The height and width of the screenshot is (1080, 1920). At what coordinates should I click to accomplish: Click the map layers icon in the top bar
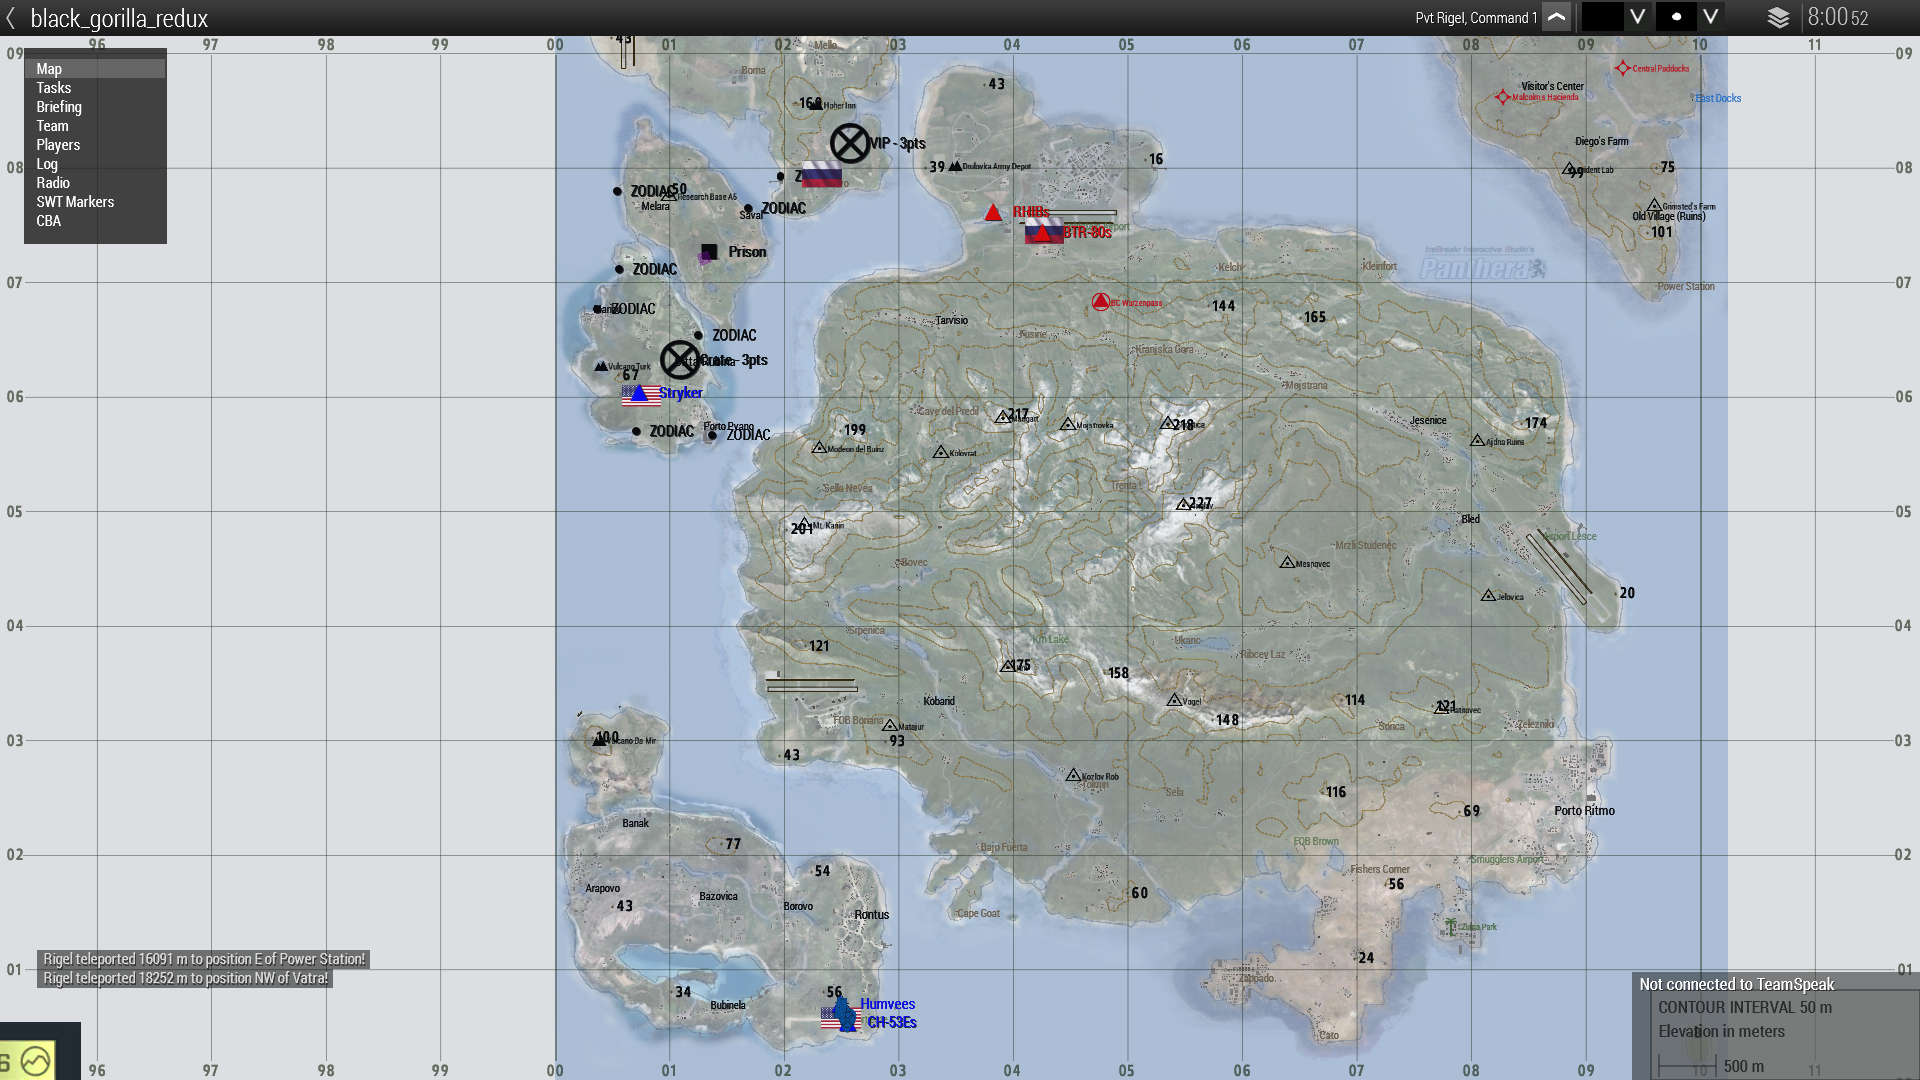coord(1778,17)
